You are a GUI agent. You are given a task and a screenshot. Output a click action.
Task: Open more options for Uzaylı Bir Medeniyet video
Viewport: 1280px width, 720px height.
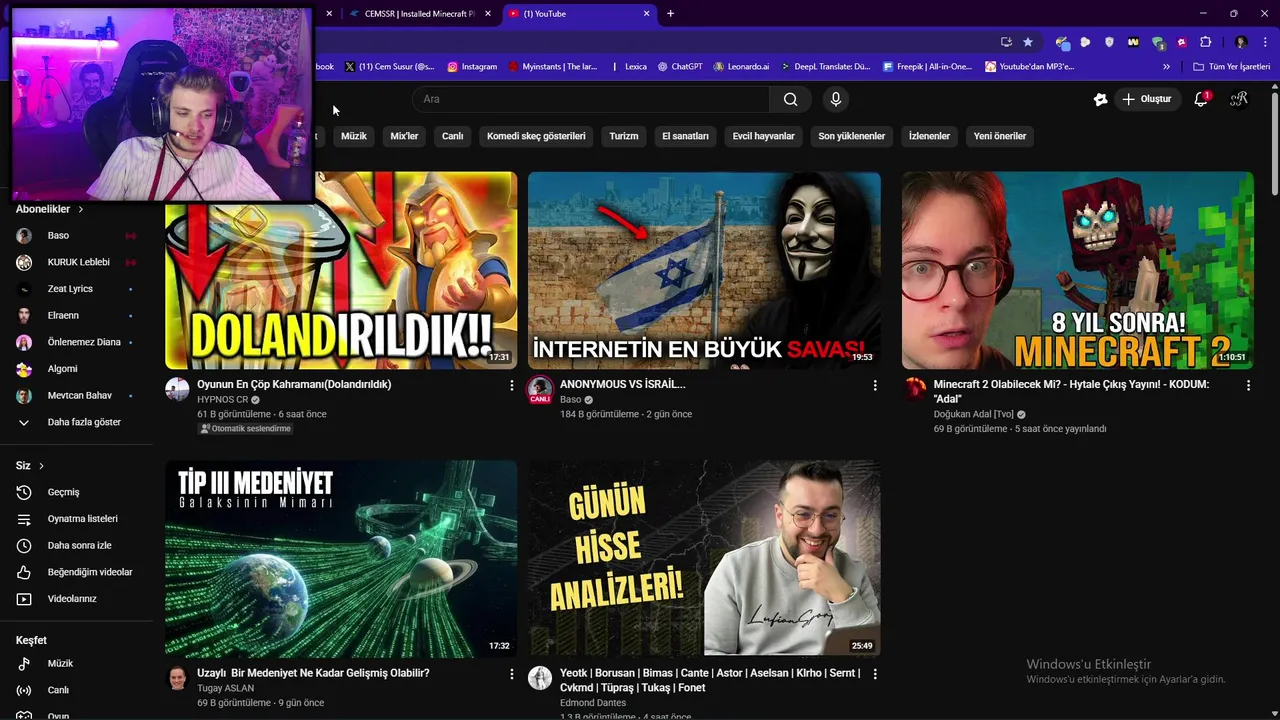pos(512,674)
